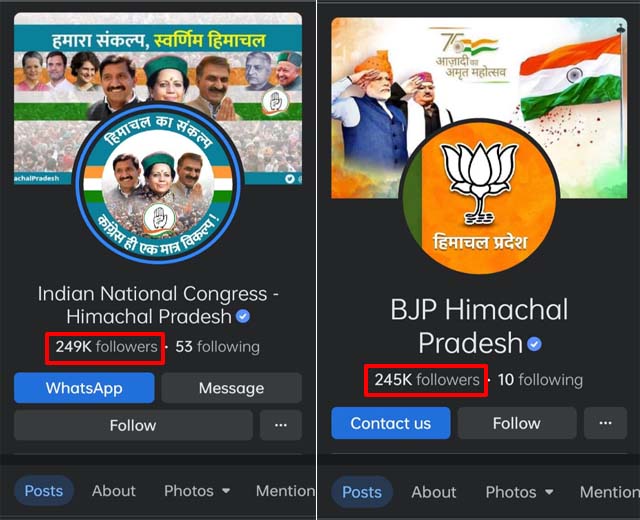
Task: Select the Posts tab on BJP page
Action: pyautogui.click(x=362, y=492)
